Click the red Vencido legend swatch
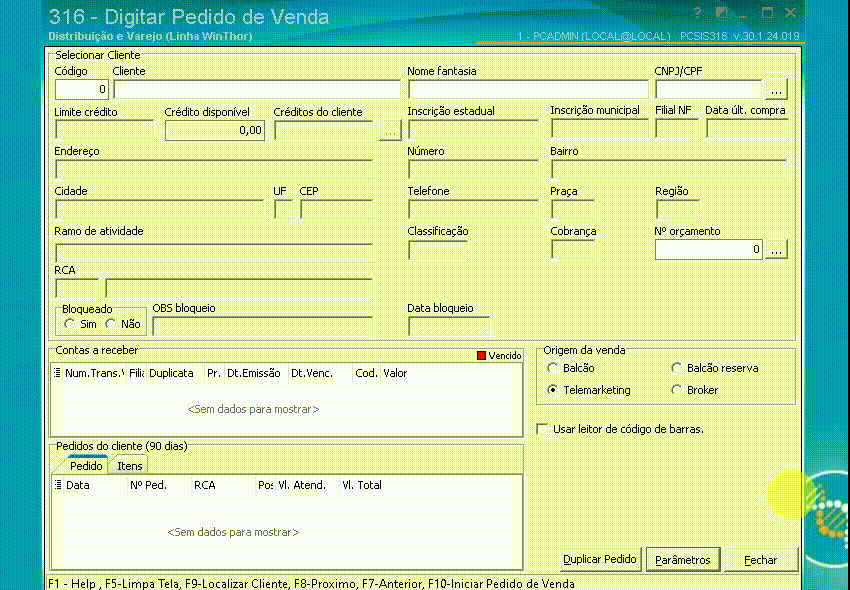The width and height of the screenshot is (850, 590). pos(481,356)
